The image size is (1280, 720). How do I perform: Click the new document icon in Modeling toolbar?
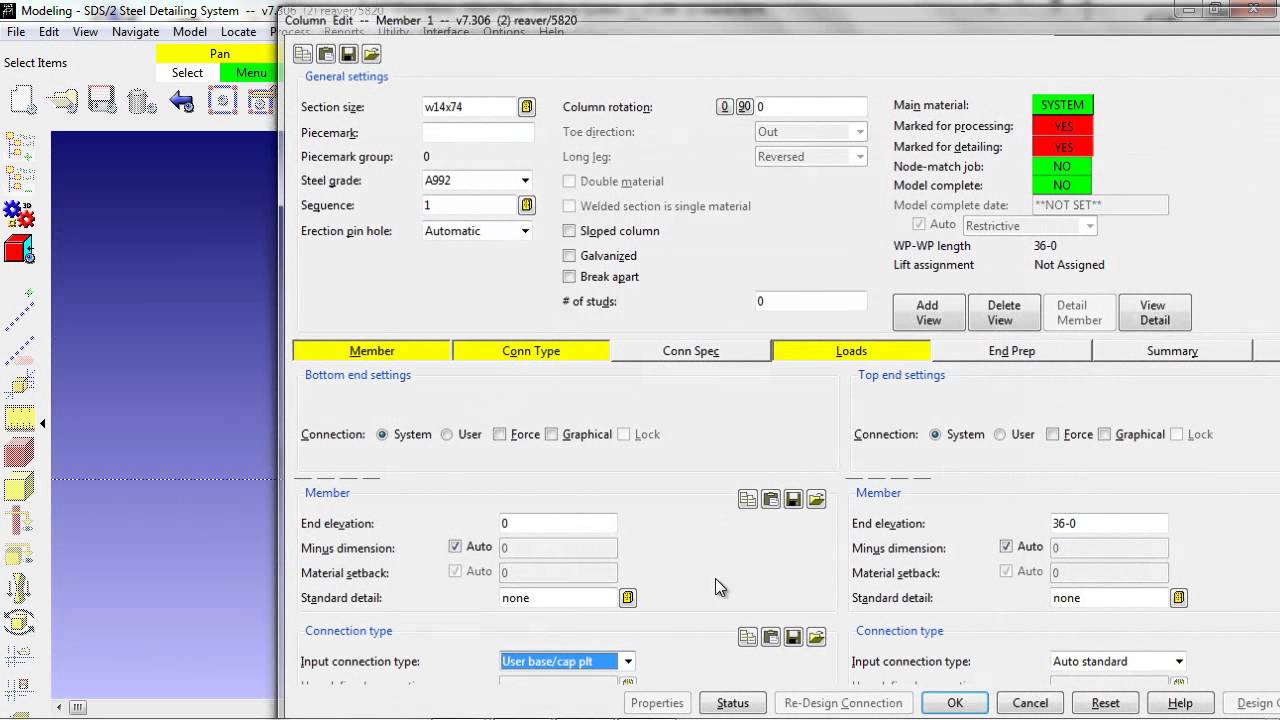23,100
